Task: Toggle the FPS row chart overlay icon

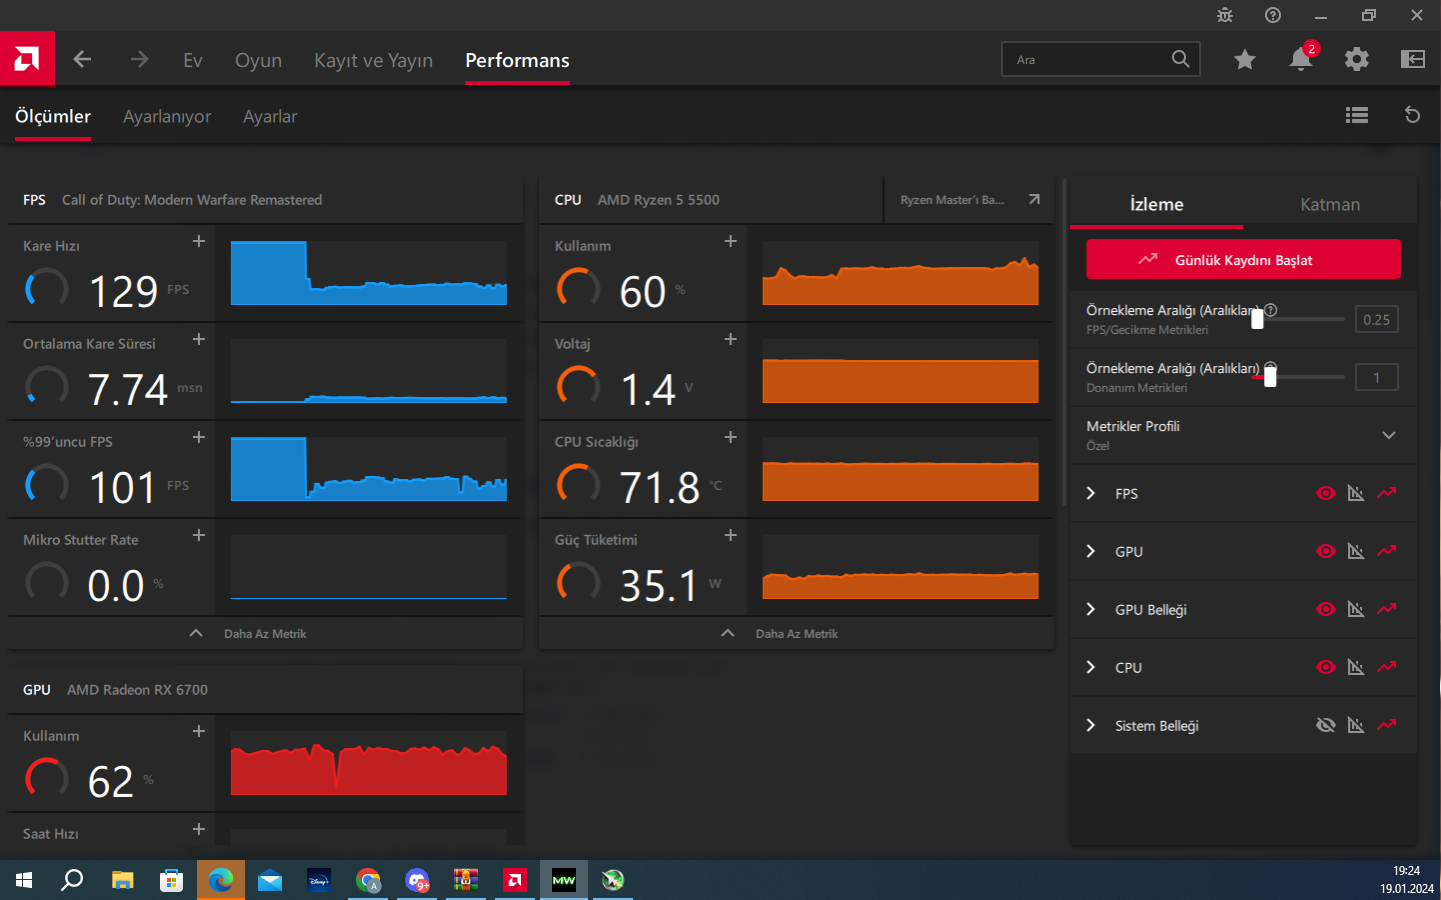Action: click(1356, 493)
